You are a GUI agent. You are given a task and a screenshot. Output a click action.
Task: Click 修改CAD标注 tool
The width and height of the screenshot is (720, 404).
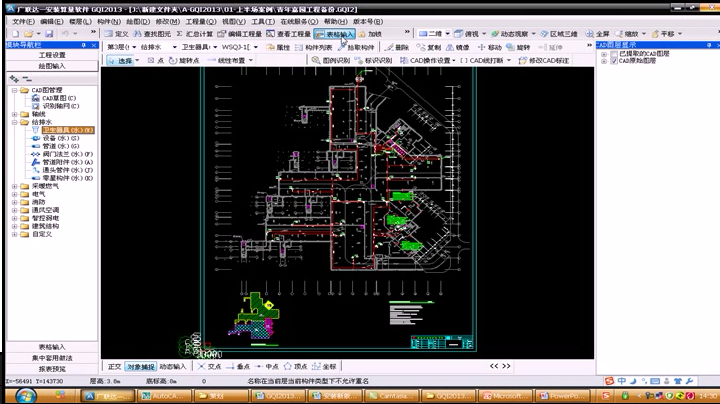pyautogui.click(x=544, y=60)
